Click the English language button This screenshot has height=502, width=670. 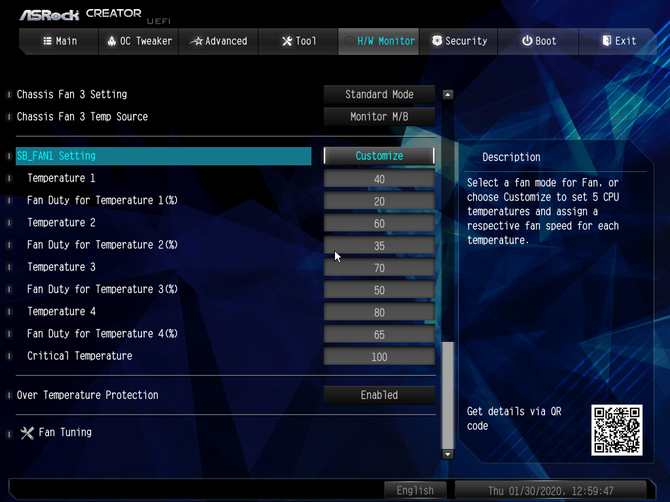(415, 490)
